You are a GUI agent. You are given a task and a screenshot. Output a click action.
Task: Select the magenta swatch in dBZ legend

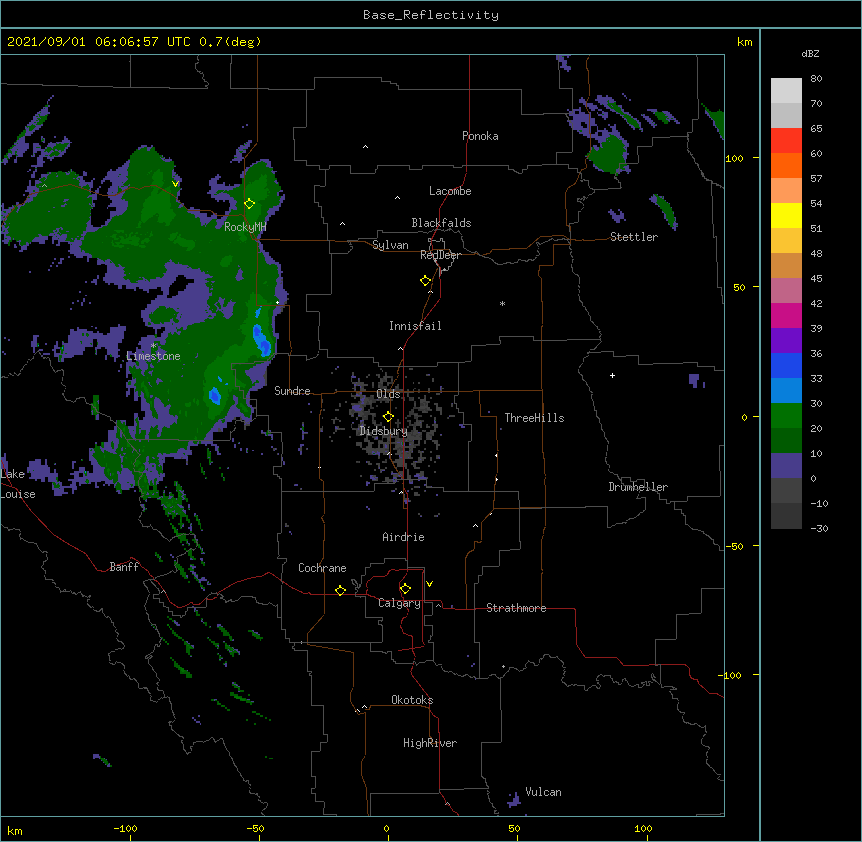point(786,315)
